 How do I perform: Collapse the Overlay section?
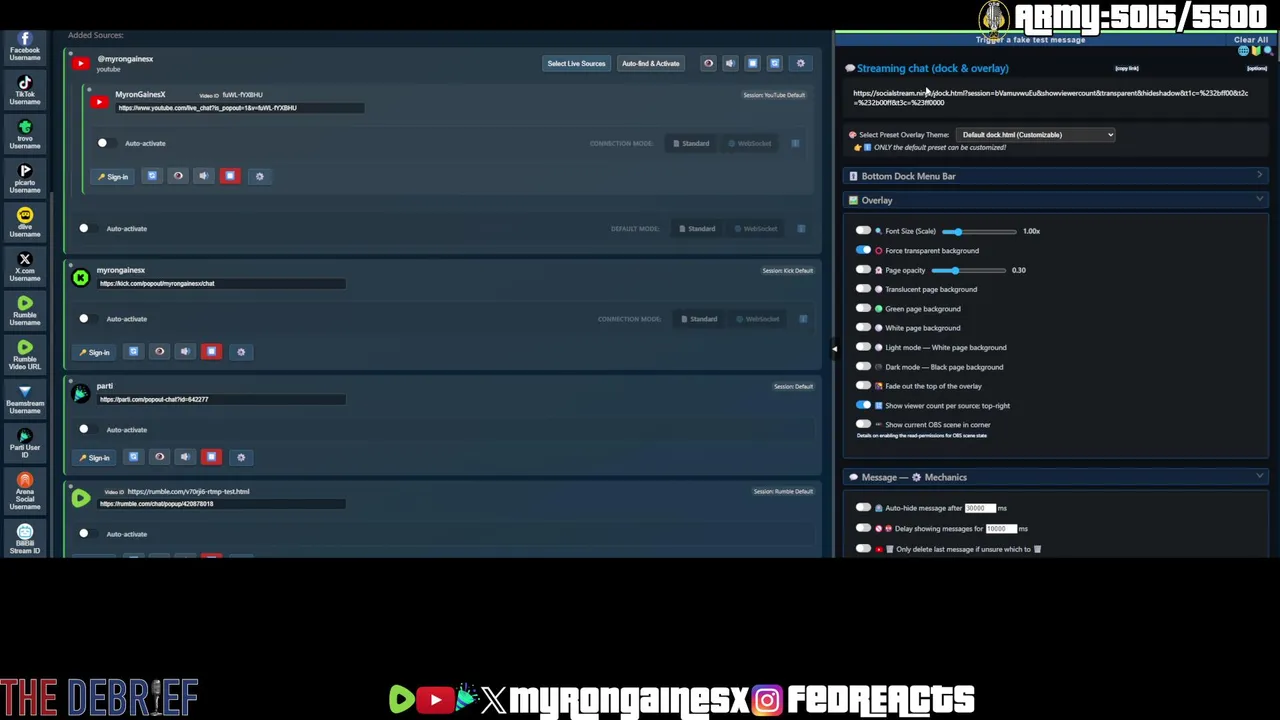[1056, 200]
